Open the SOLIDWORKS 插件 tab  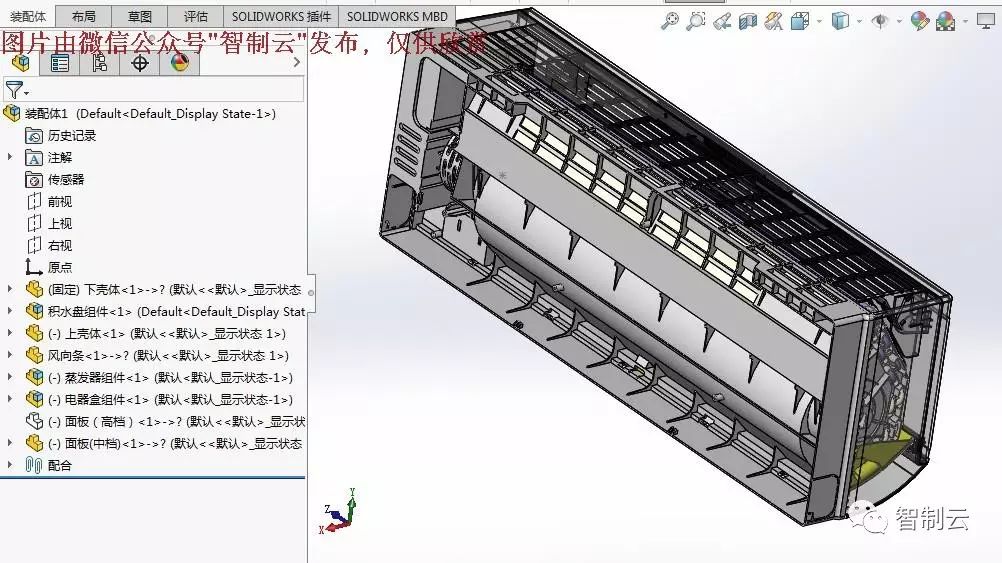pos(281,16)
